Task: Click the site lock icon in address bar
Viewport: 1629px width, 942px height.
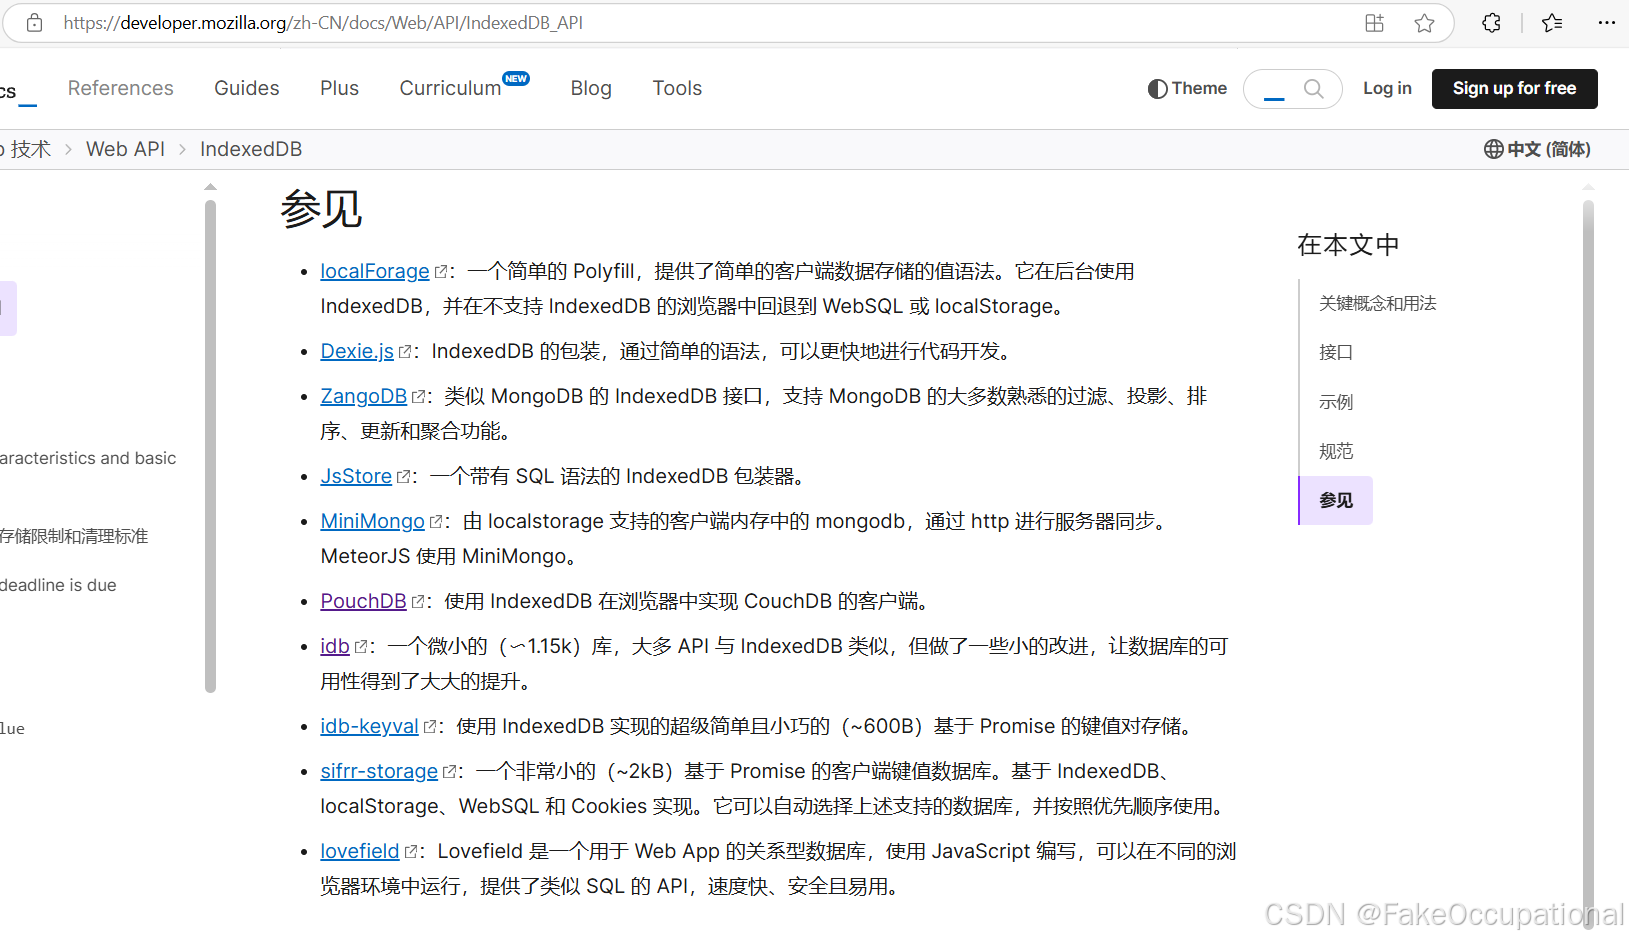Action: coord(34,23)
